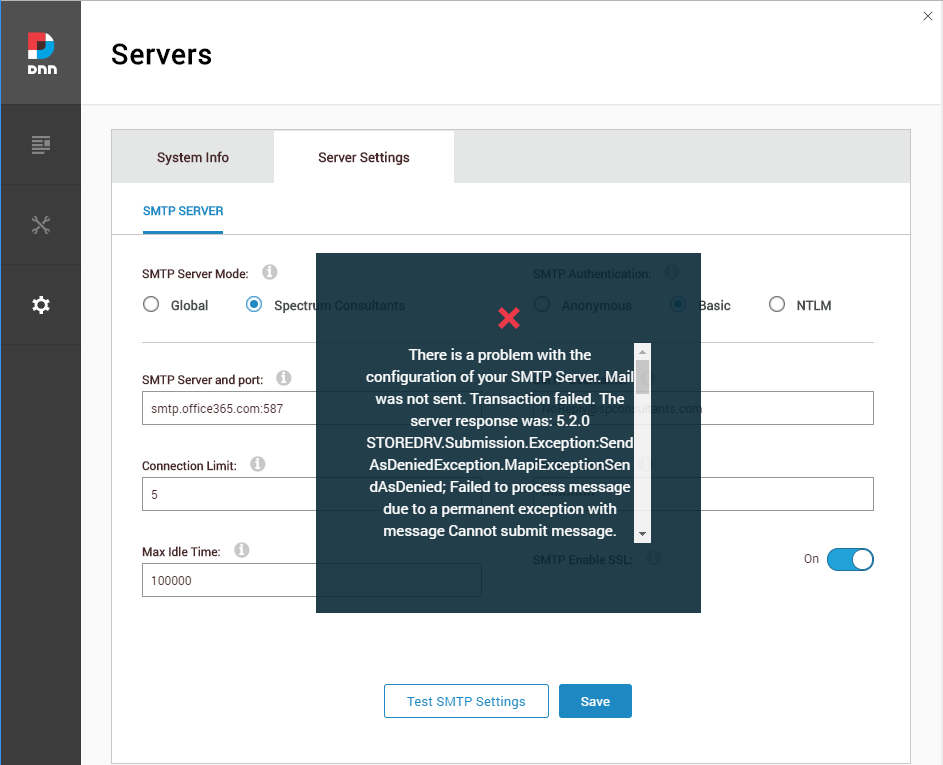
Task: Click the red X error icon
Action: pyautogui.click(x=508, y=318)
